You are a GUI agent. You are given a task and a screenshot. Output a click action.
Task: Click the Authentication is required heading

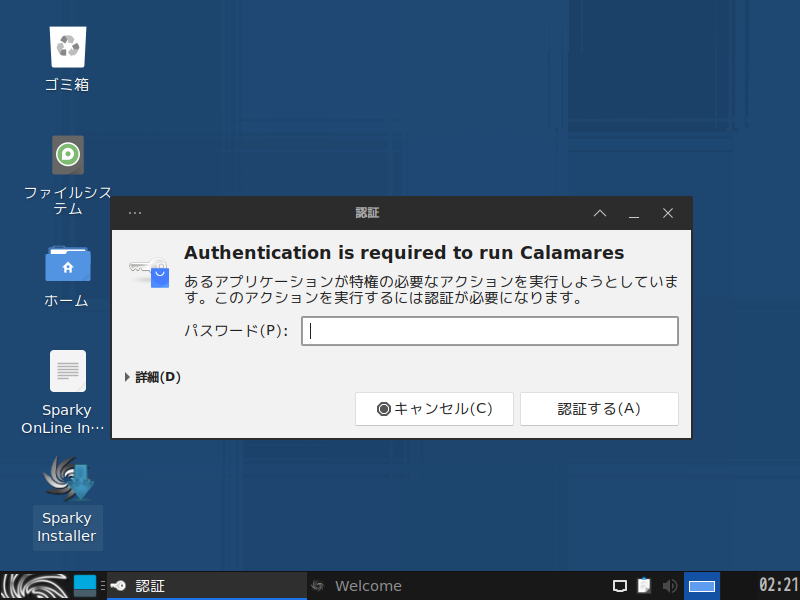click(x=404, y=253)
